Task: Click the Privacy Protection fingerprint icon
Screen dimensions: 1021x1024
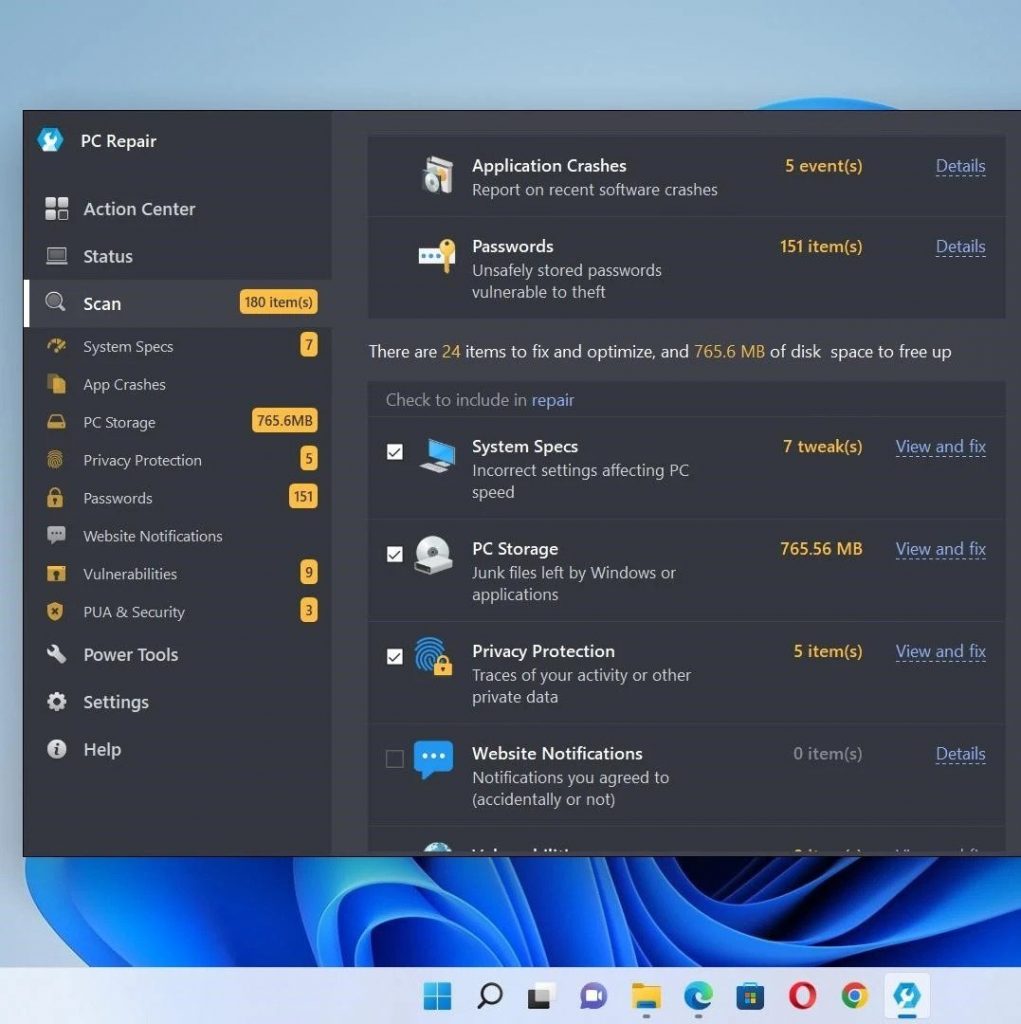Action: (434, 656)
